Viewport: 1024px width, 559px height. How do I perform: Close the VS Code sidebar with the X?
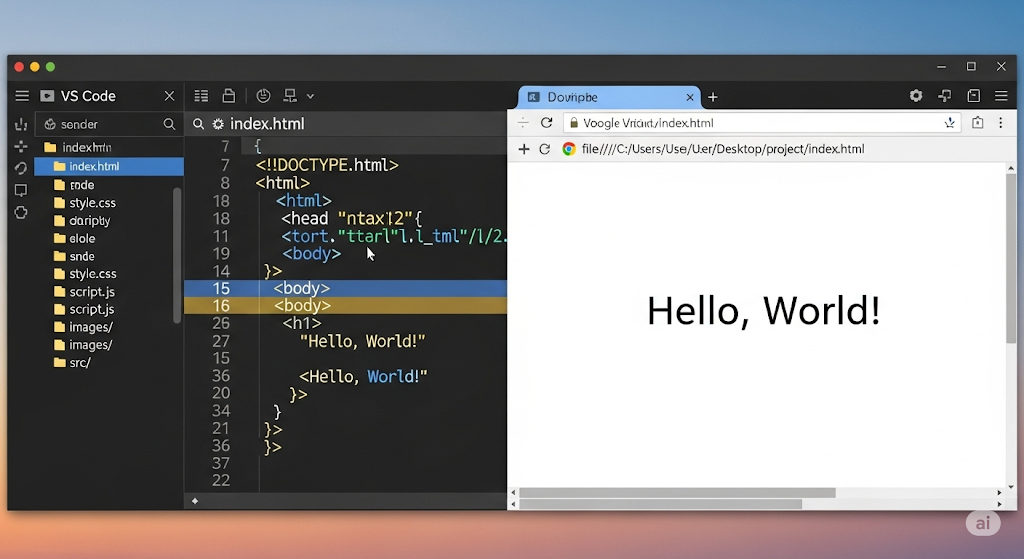169,96
